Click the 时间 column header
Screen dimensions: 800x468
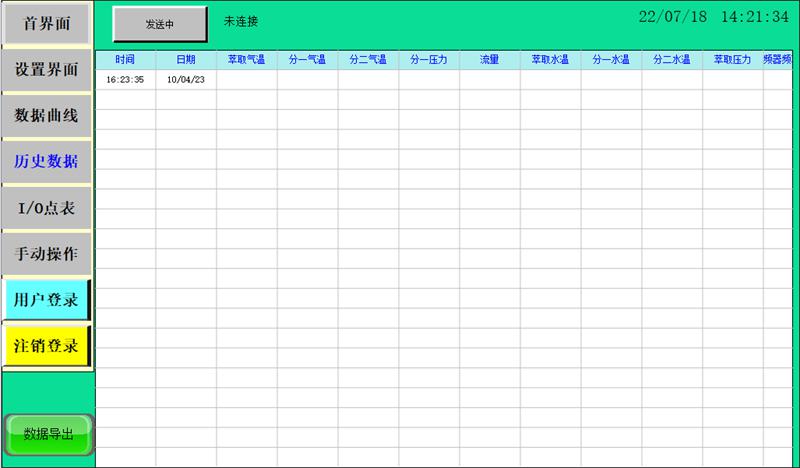coord(125,60)
